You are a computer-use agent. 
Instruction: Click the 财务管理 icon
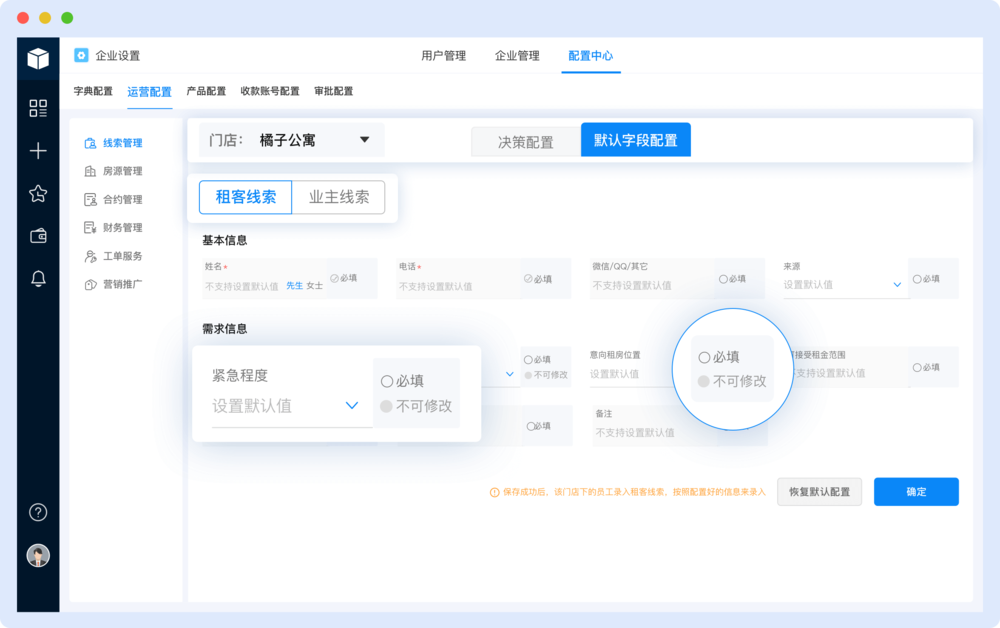click(x=90, y=228)
